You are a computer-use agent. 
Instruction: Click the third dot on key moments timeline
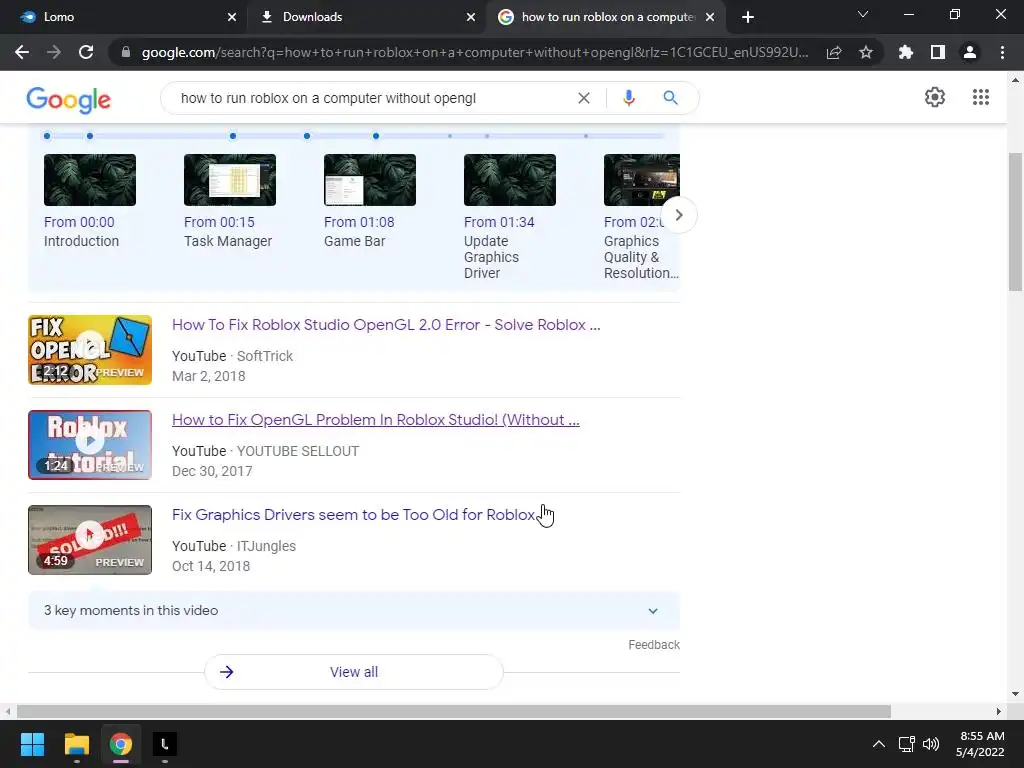click(x=233, y=136)
